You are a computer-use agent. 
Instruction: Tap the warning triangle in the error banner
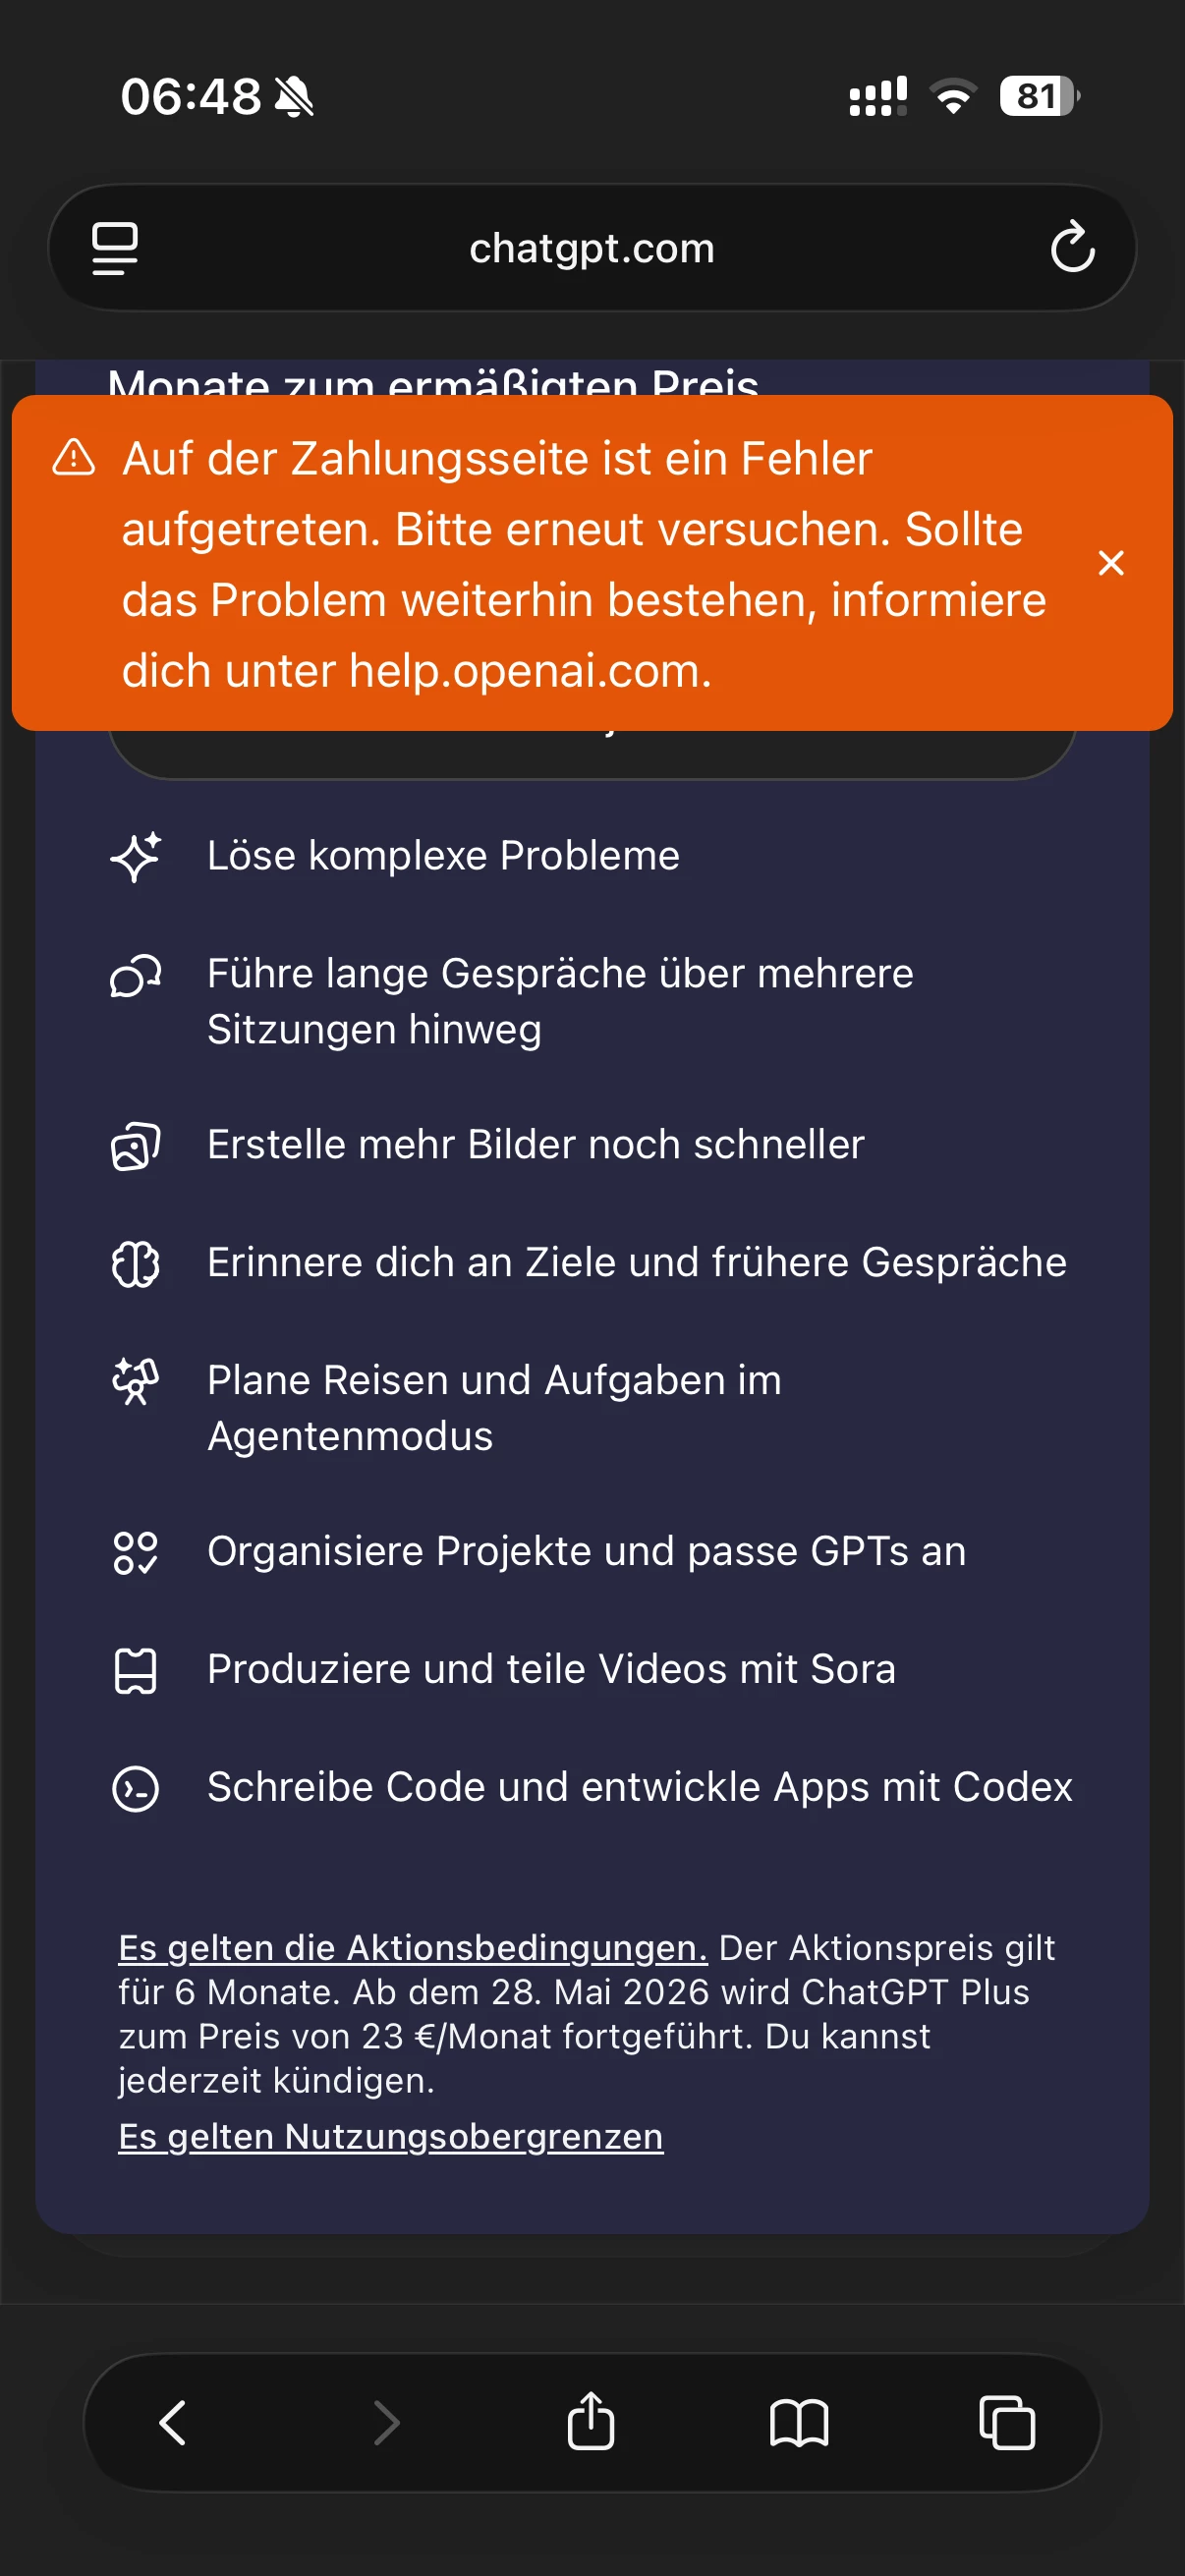point(74,458)
